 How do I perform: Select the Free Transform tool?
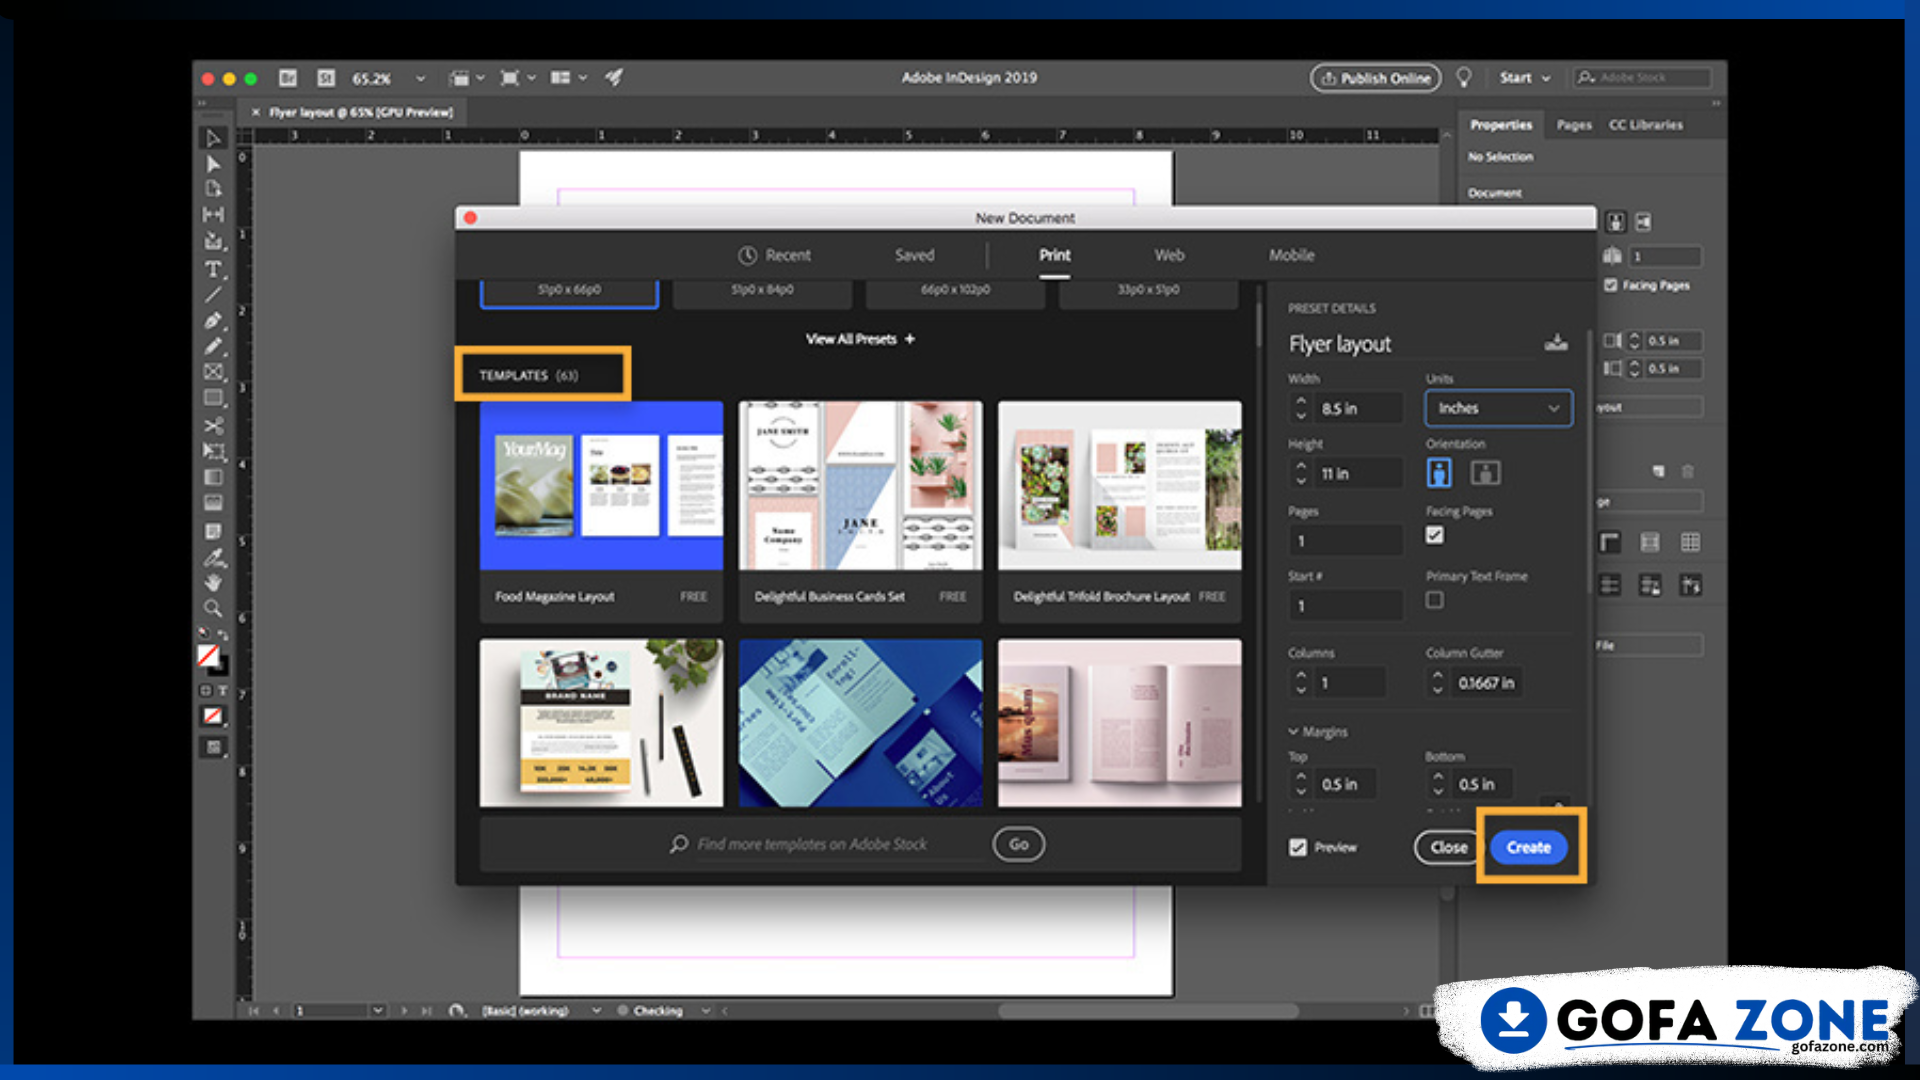tap(213, 451)
